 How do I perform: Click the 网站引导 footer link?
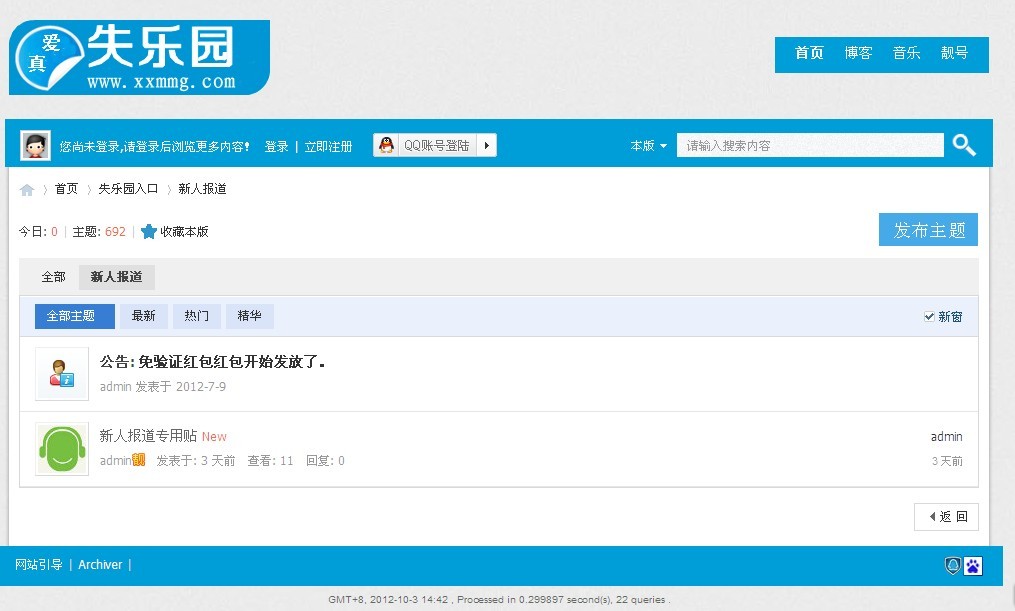[39, 564]
